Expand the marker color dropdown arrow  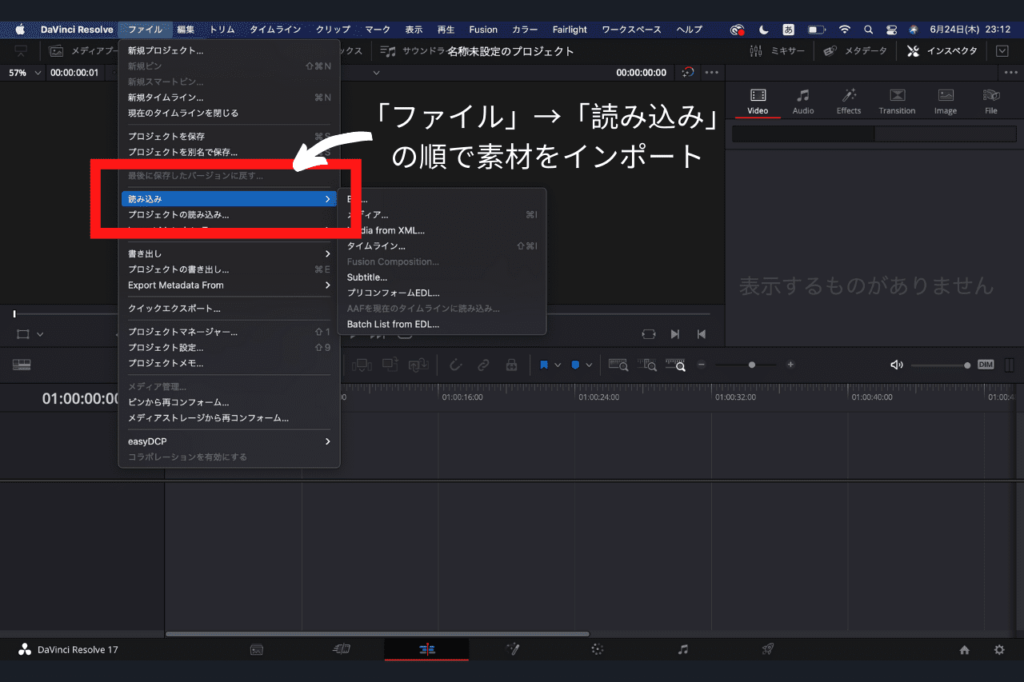[x=589, y=365]
